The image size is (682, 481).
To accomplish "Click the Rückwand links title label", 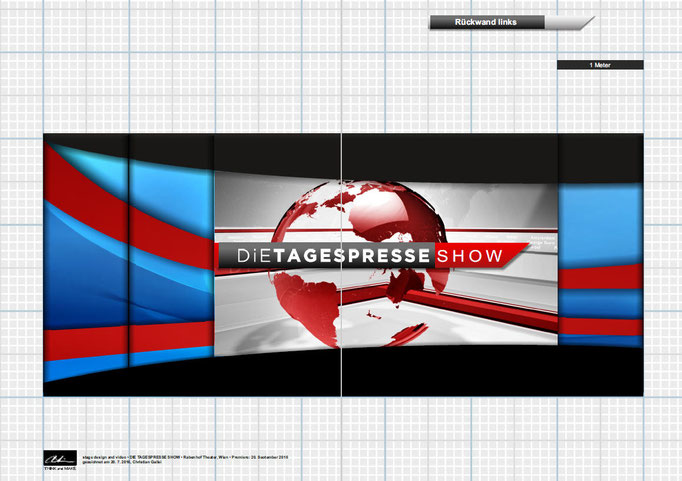I will point(486,22).
